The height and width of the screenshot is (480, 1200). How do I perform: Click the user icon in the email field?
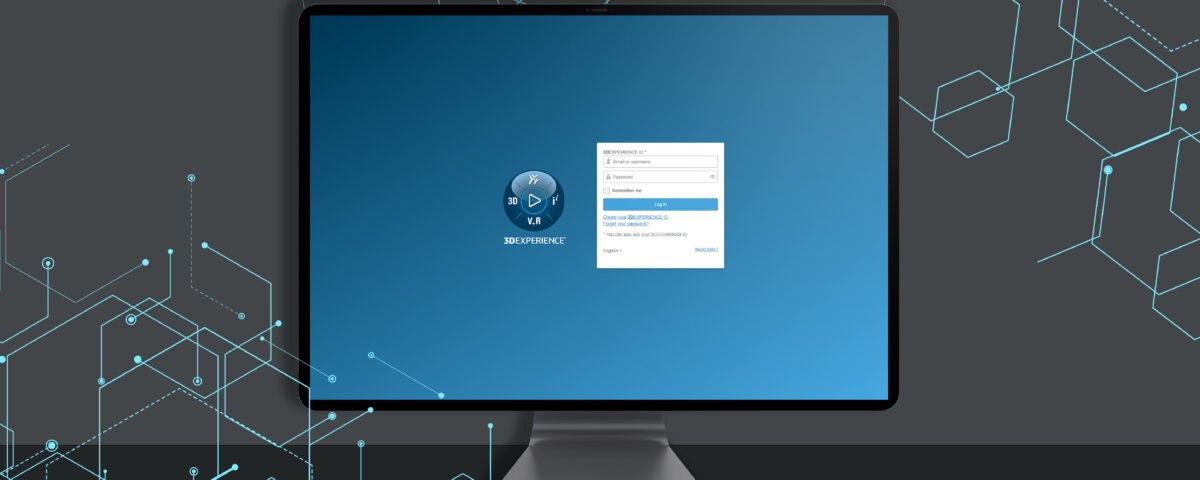(608, 161)
